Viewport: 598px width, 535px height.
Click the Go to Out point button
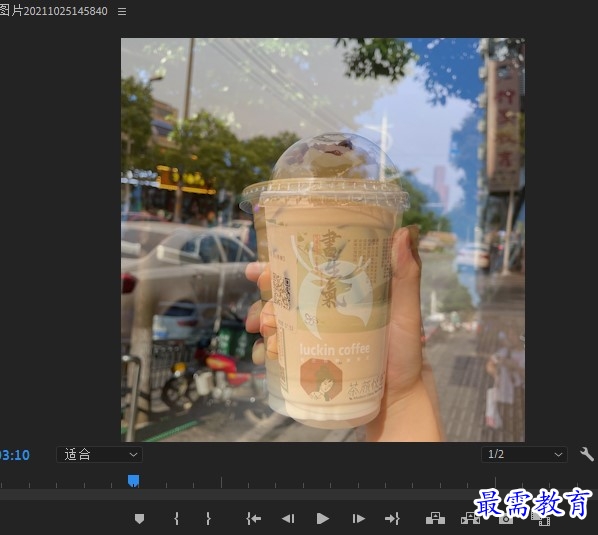[x=392, y=519]
